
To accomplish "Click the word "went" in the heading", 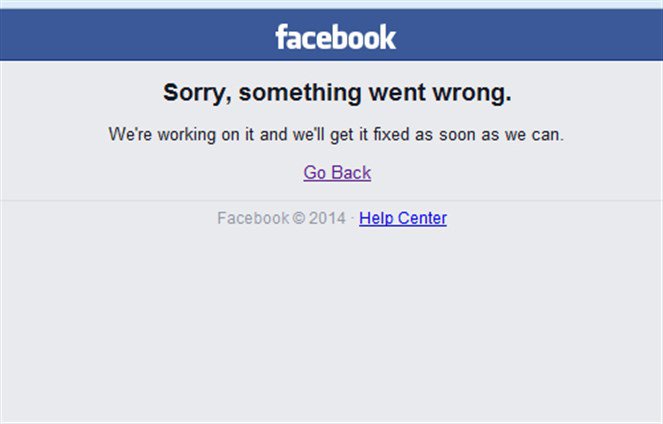I will click(x=397, y=93).
